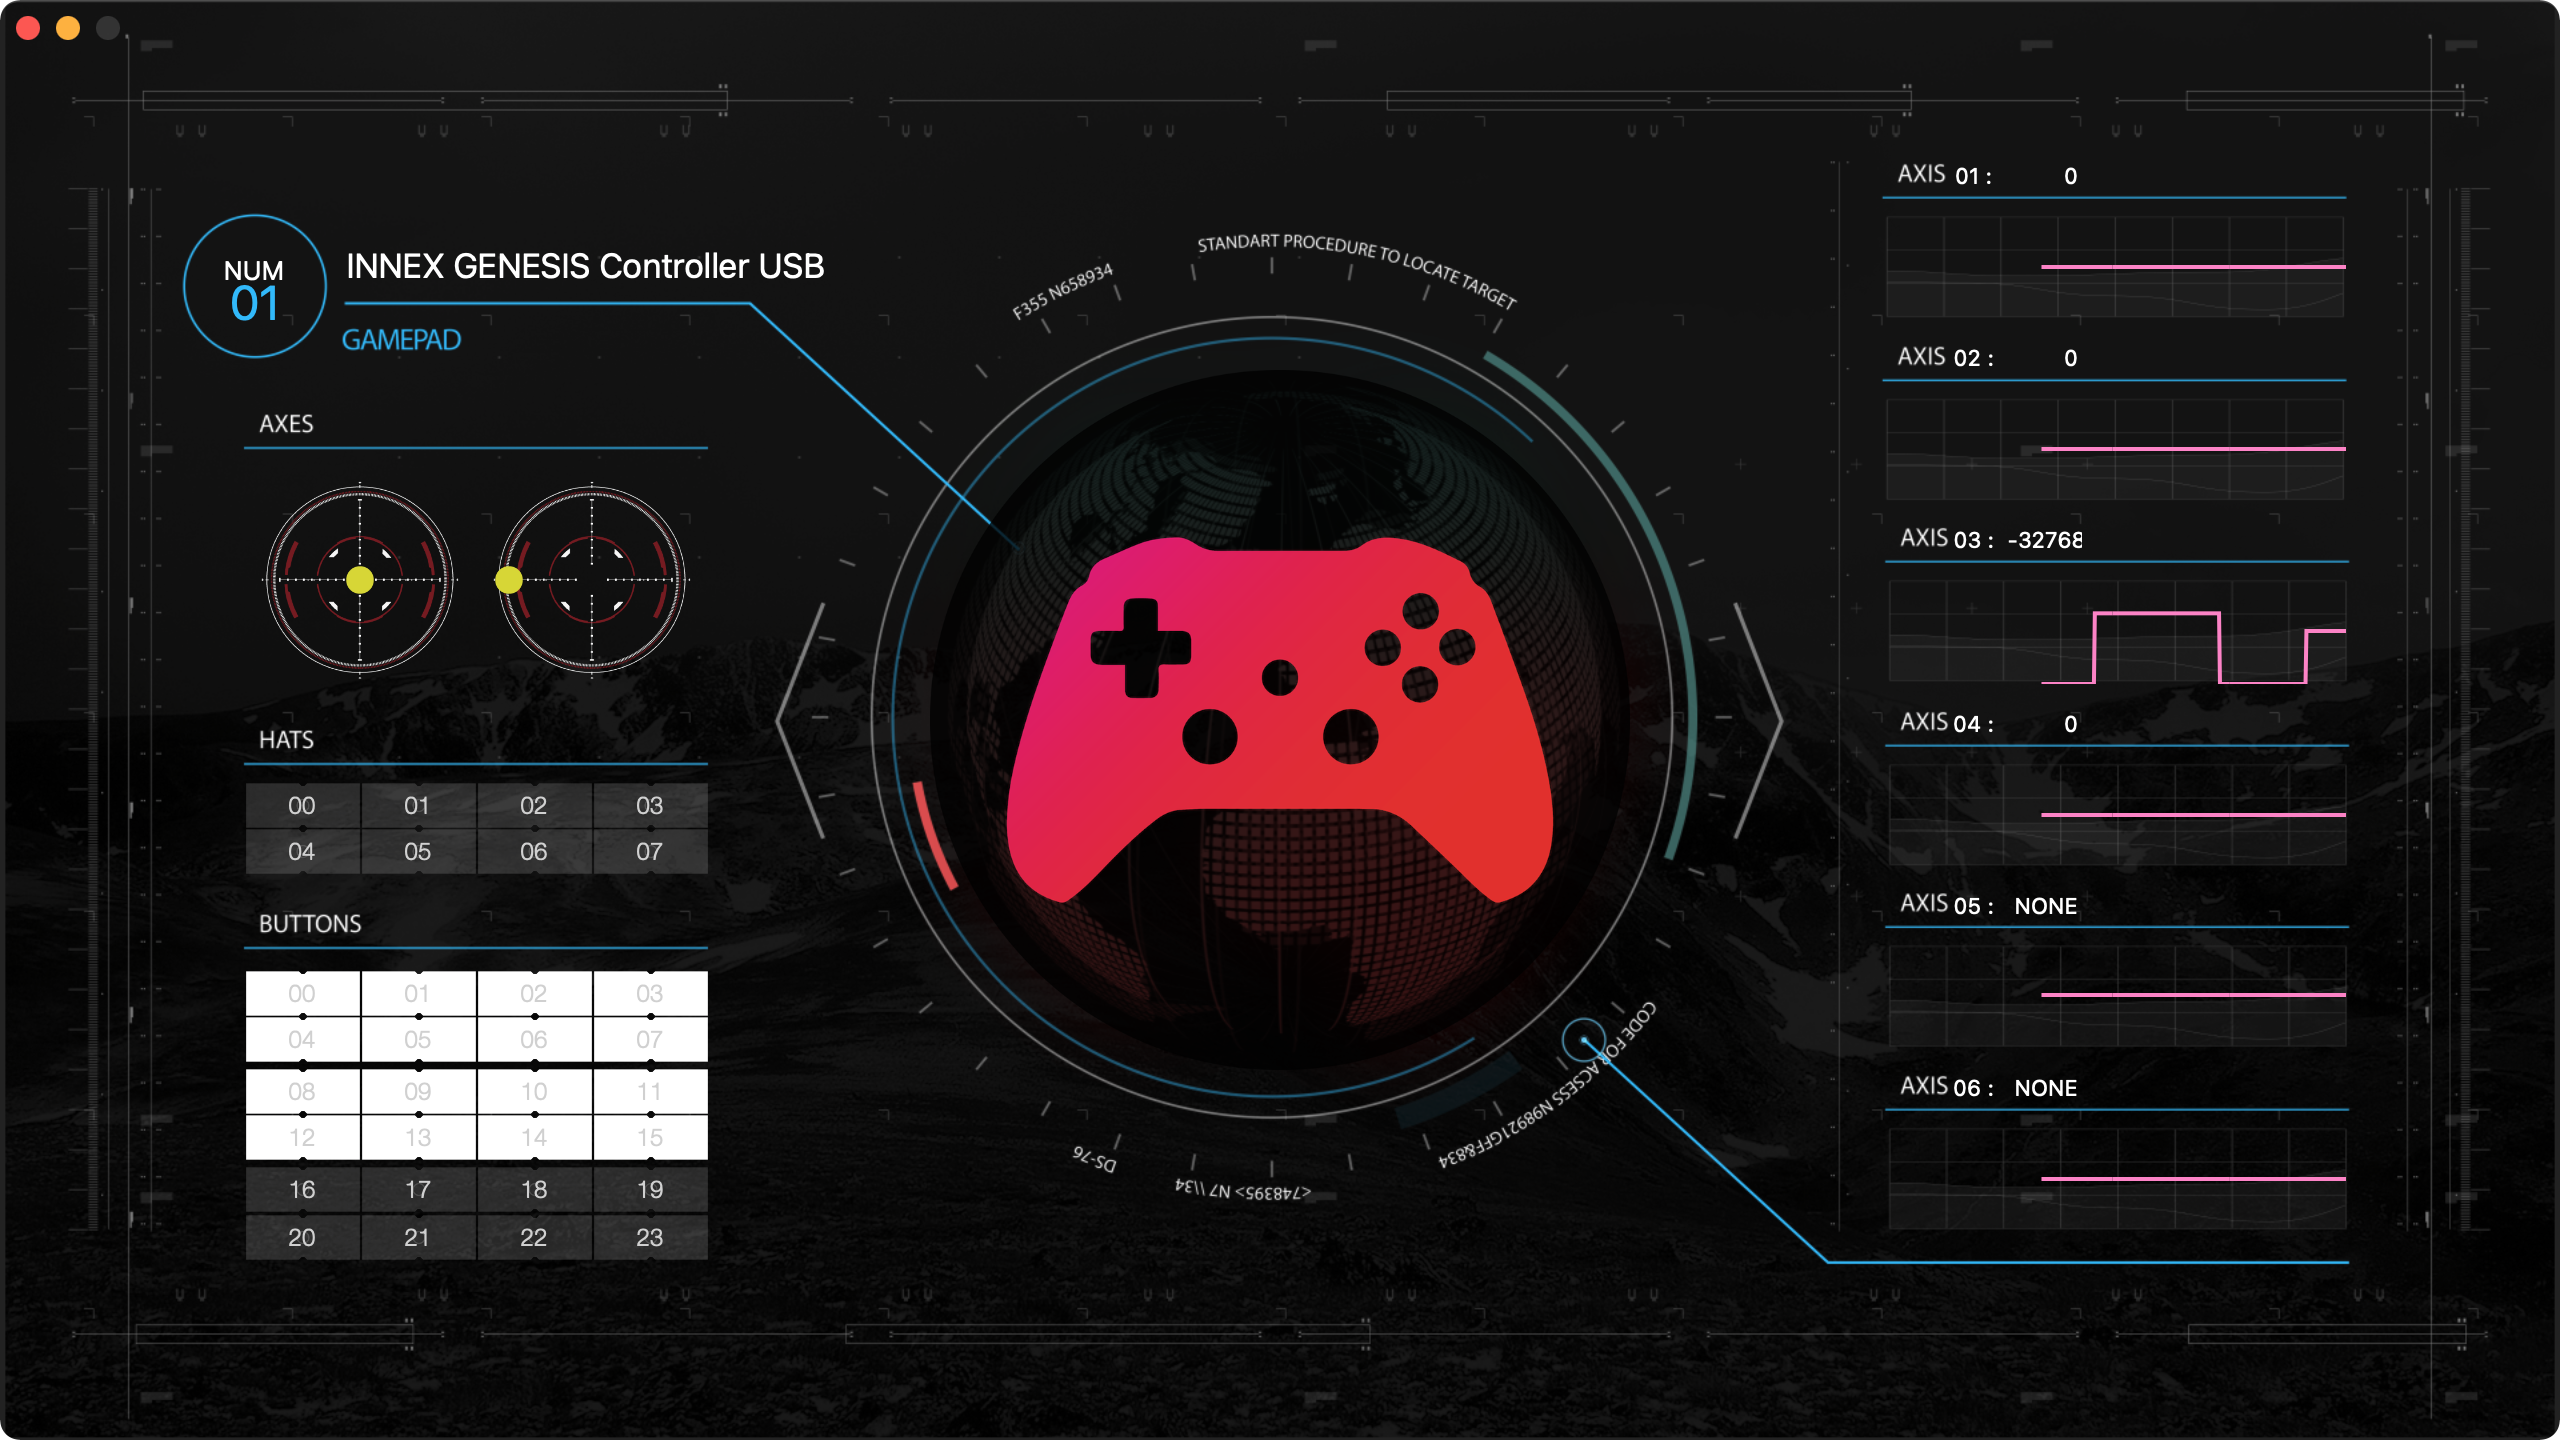Screen dimensions: 2560x1440
Task: Click the 'BUTTONS' section heading
Action: click(310, 924)
